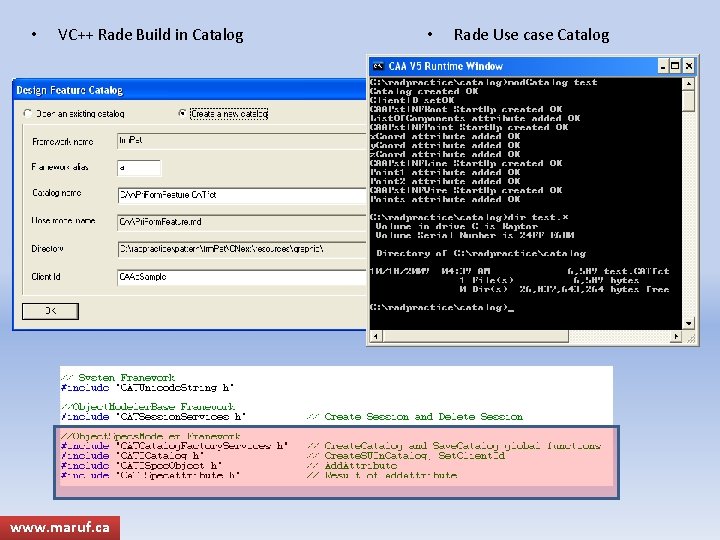Screen dimensions: 720x540
Task: Click 'Directory of C:\radpractice\catalog' console line
Action: [481, 253]
